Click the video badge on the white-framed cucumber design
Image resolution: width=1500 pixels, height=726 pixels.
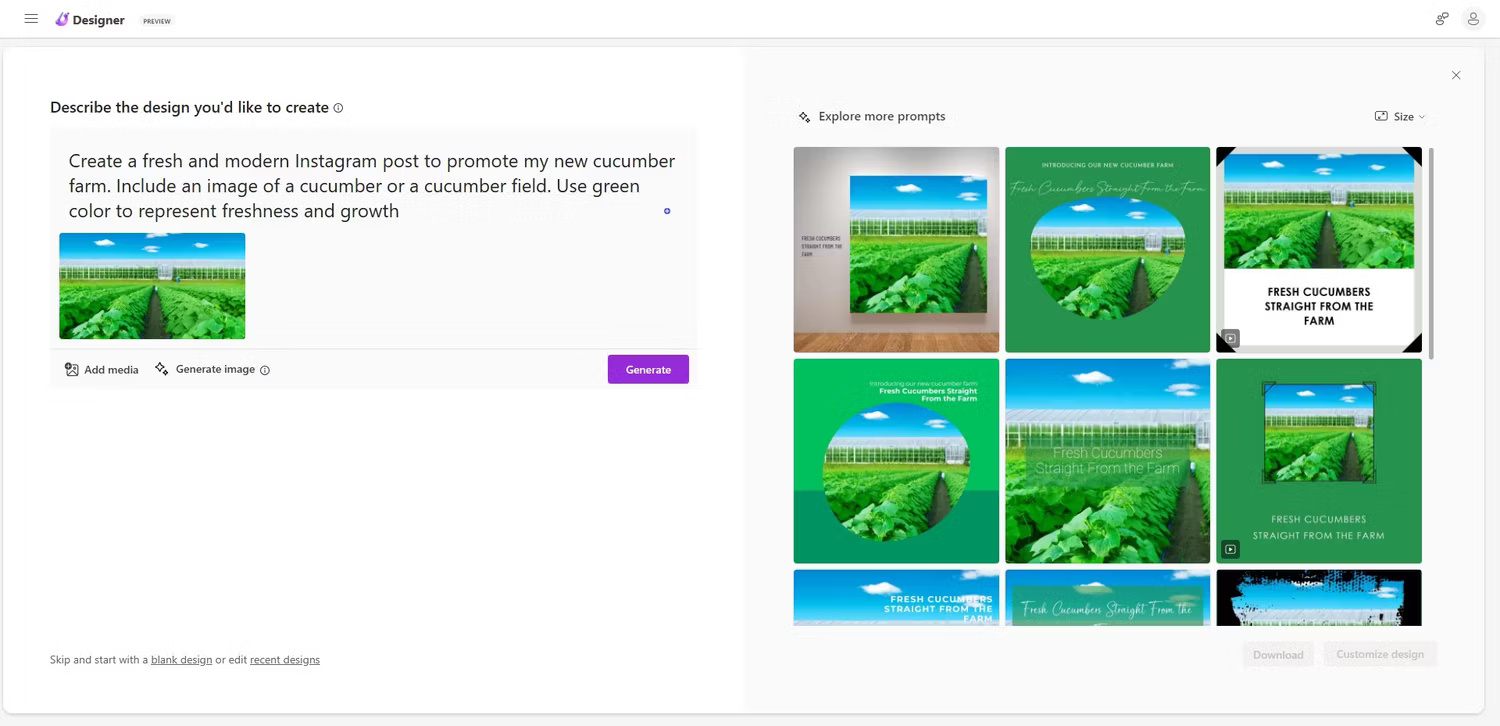1230,338
